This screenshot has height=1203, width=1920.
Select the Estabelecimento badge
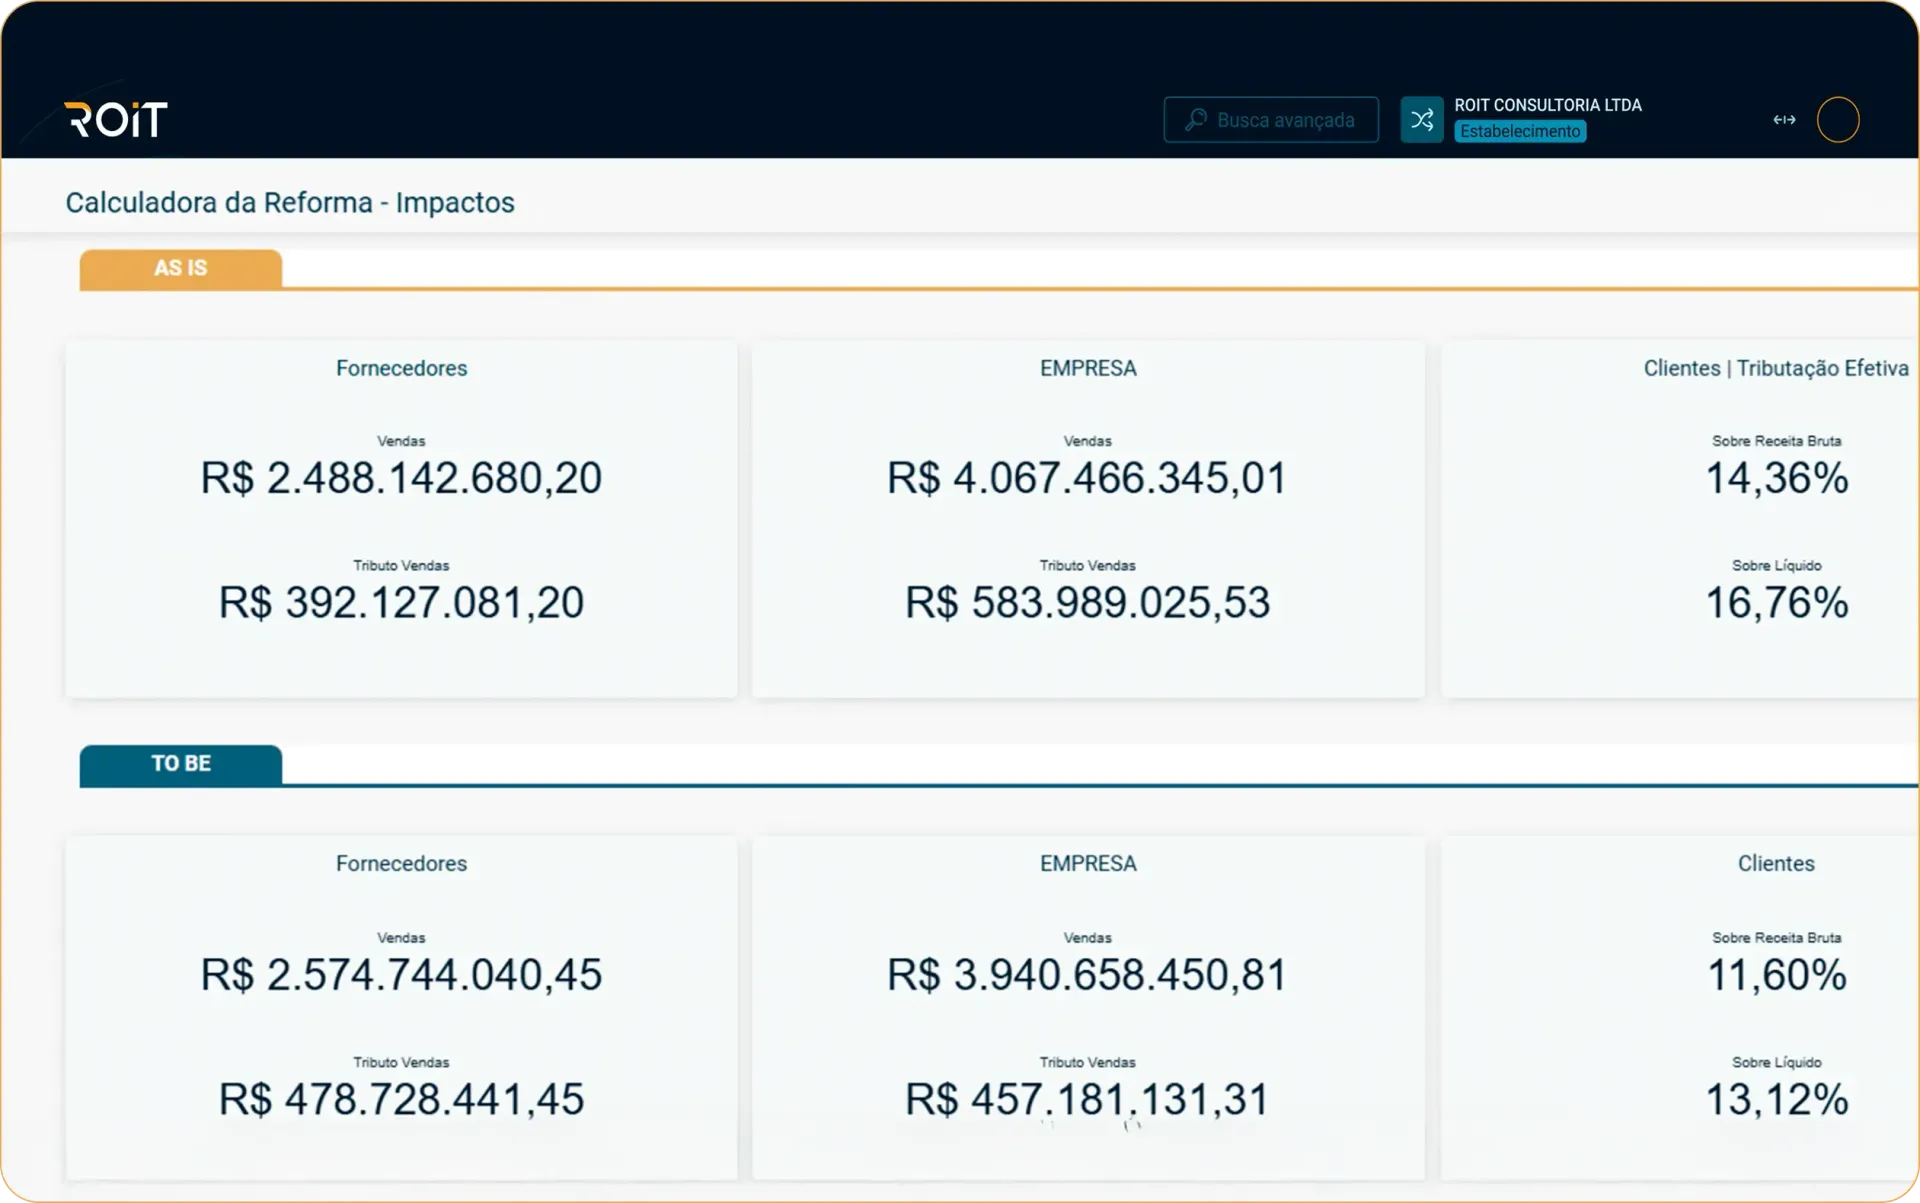(1520, 132)
